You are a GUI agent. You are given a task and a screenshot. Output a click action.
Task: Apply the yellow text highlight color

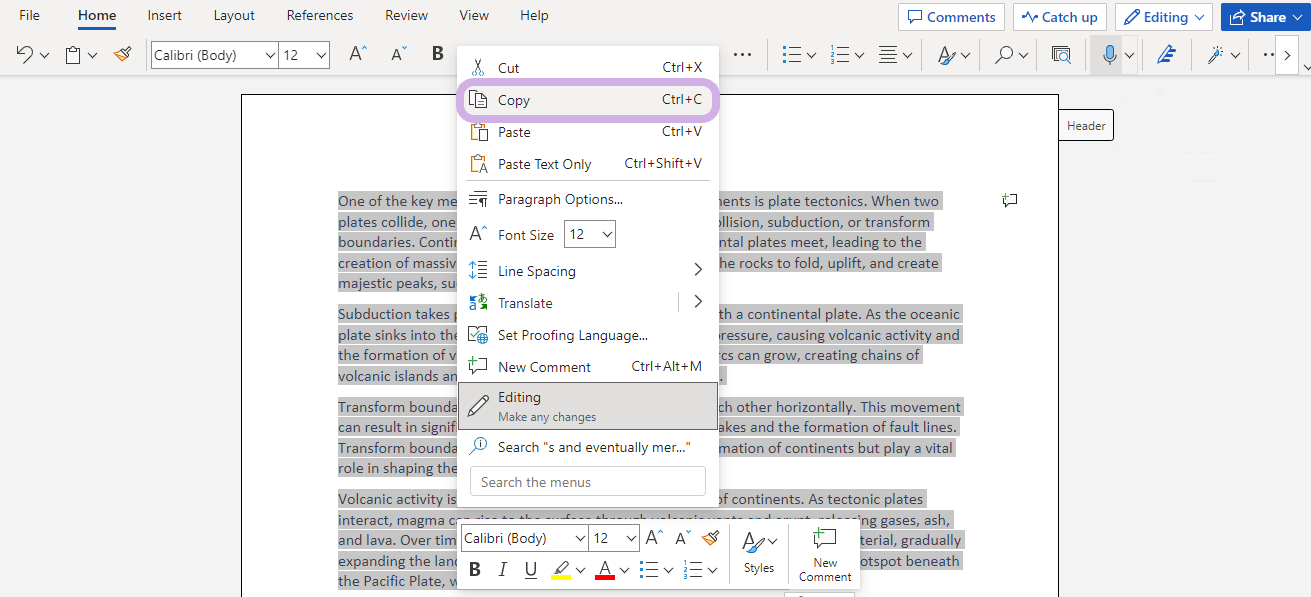561,570
